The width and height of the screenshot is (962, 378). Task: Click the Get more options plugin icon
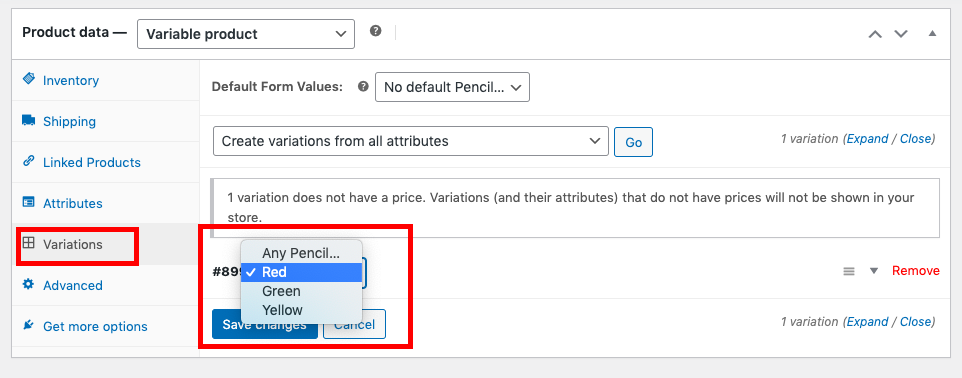(29, 325)
